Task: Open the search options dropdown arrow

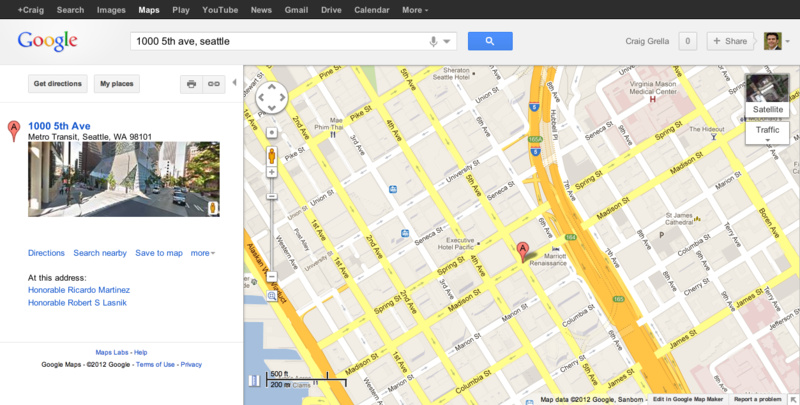Action: tap(446, 41)
